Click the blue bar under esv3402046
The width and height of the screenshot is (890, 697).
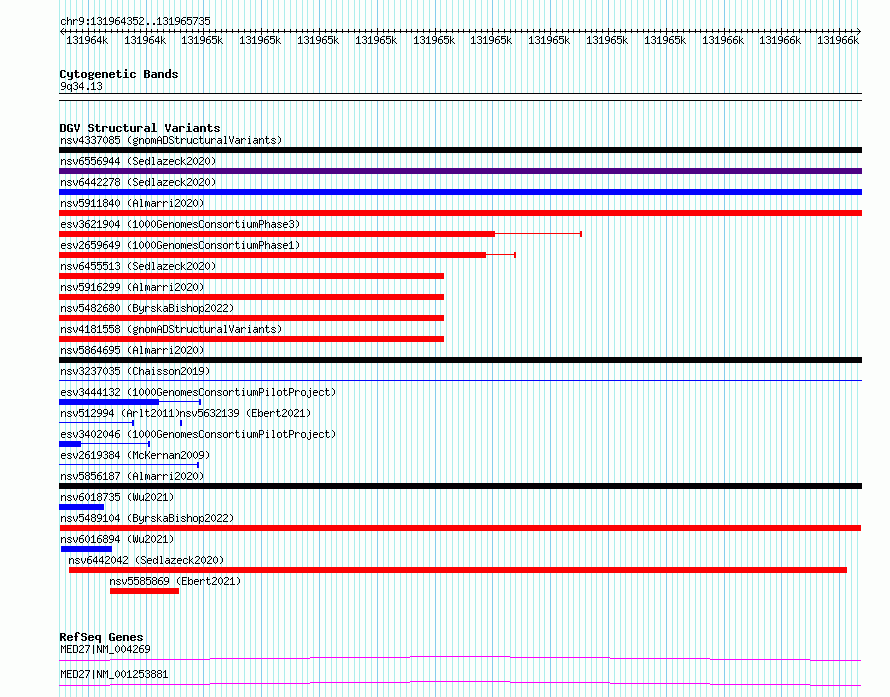coord(70,444)
